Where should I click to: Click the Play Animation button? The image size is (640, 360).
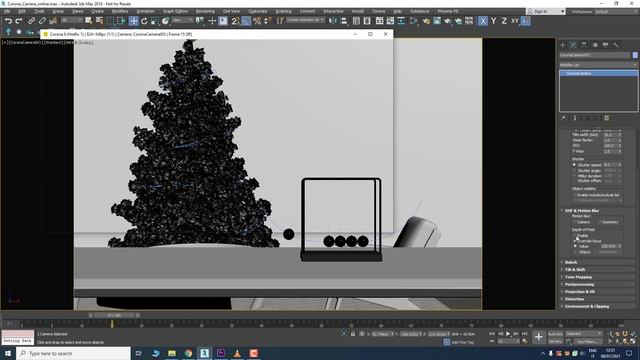508,334
